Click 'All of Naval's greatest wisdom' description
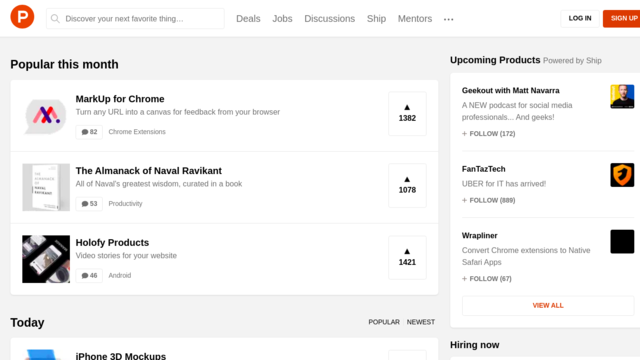 (x=159, y=184)
